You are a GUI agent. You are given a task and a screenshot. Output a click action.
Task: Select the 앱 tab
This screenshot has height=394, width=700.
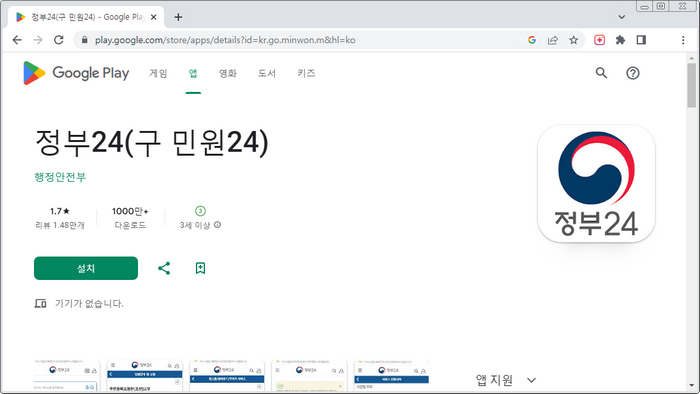click(193, 73)
